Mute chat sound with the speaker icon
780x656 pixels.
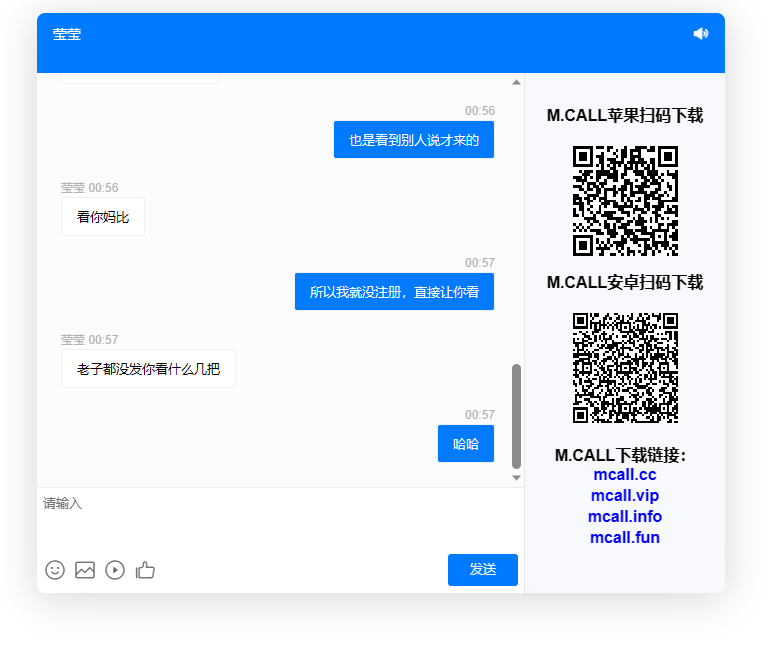(700, 34)
